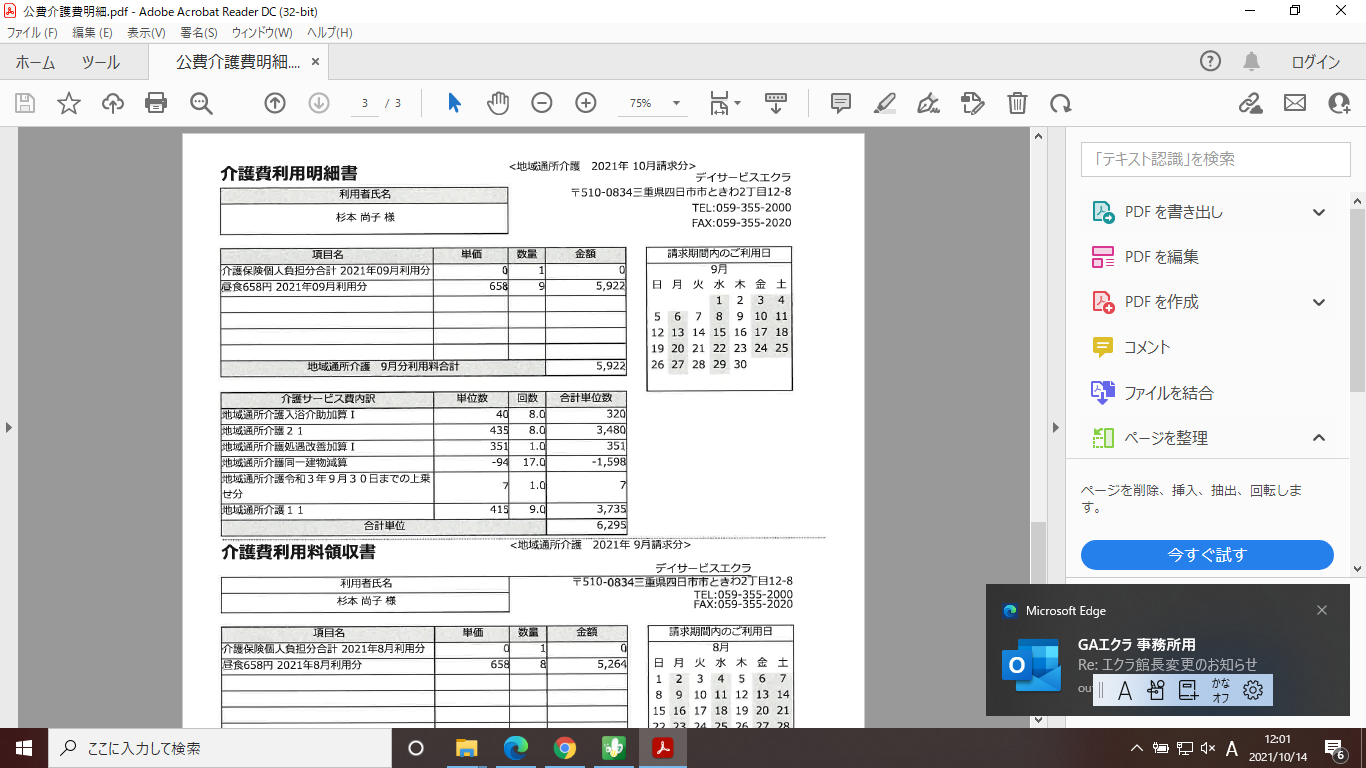Click the 今すぐ試す button

click(x=1207, y=554)
